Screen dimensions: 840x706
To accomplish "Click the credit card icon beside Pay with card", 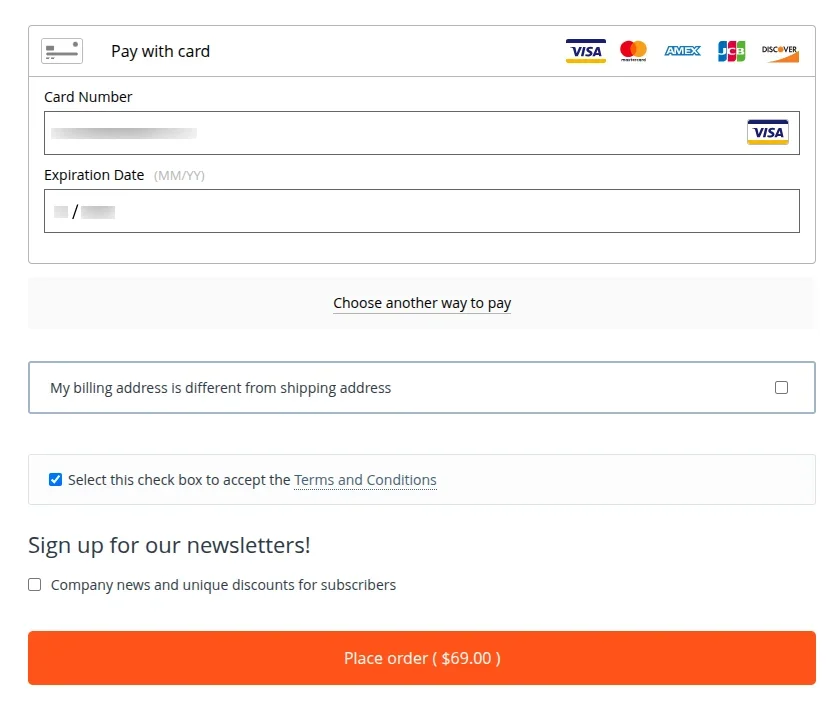I will (62, 51).
